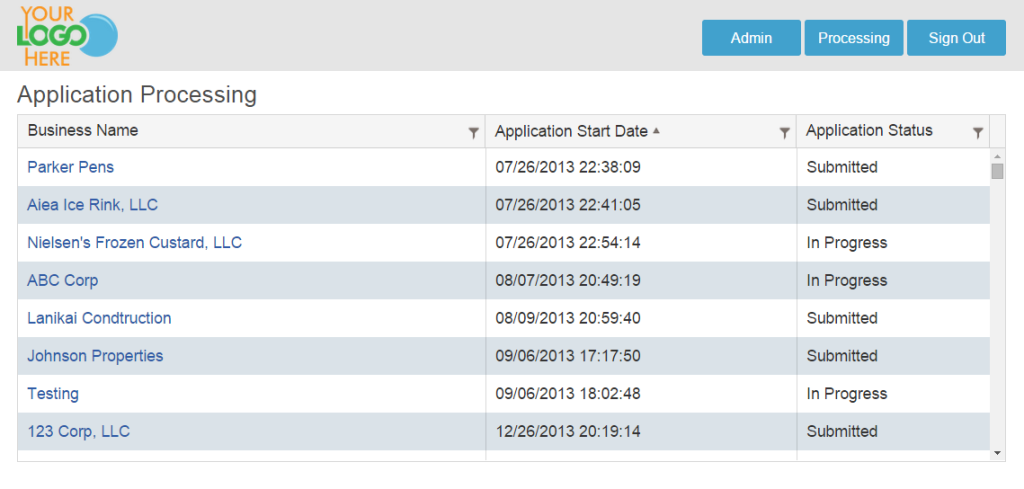Sort by Business Name column header

pyautogui.click(x=83, y=131)
